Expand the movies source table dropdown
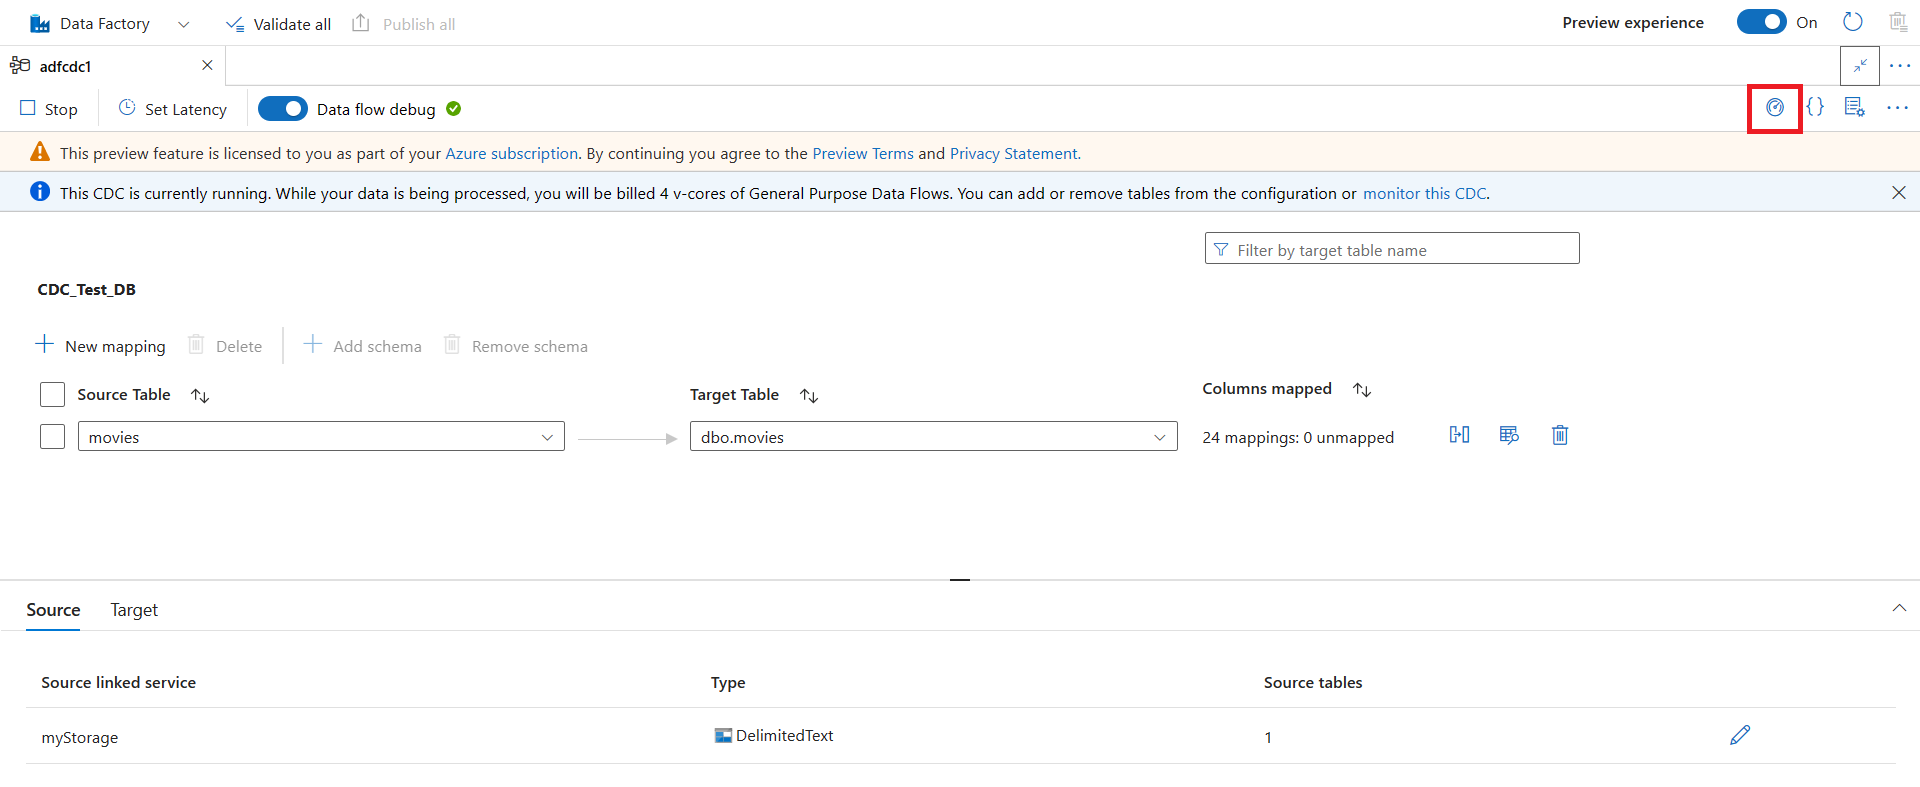The image size is (1920, 787). tap(546, 437)
